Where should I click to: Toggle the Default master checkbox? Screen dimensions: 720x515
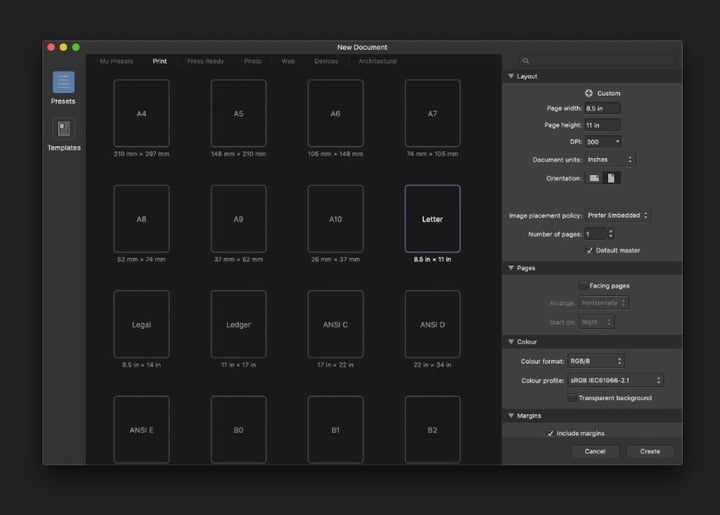(590, 250)
